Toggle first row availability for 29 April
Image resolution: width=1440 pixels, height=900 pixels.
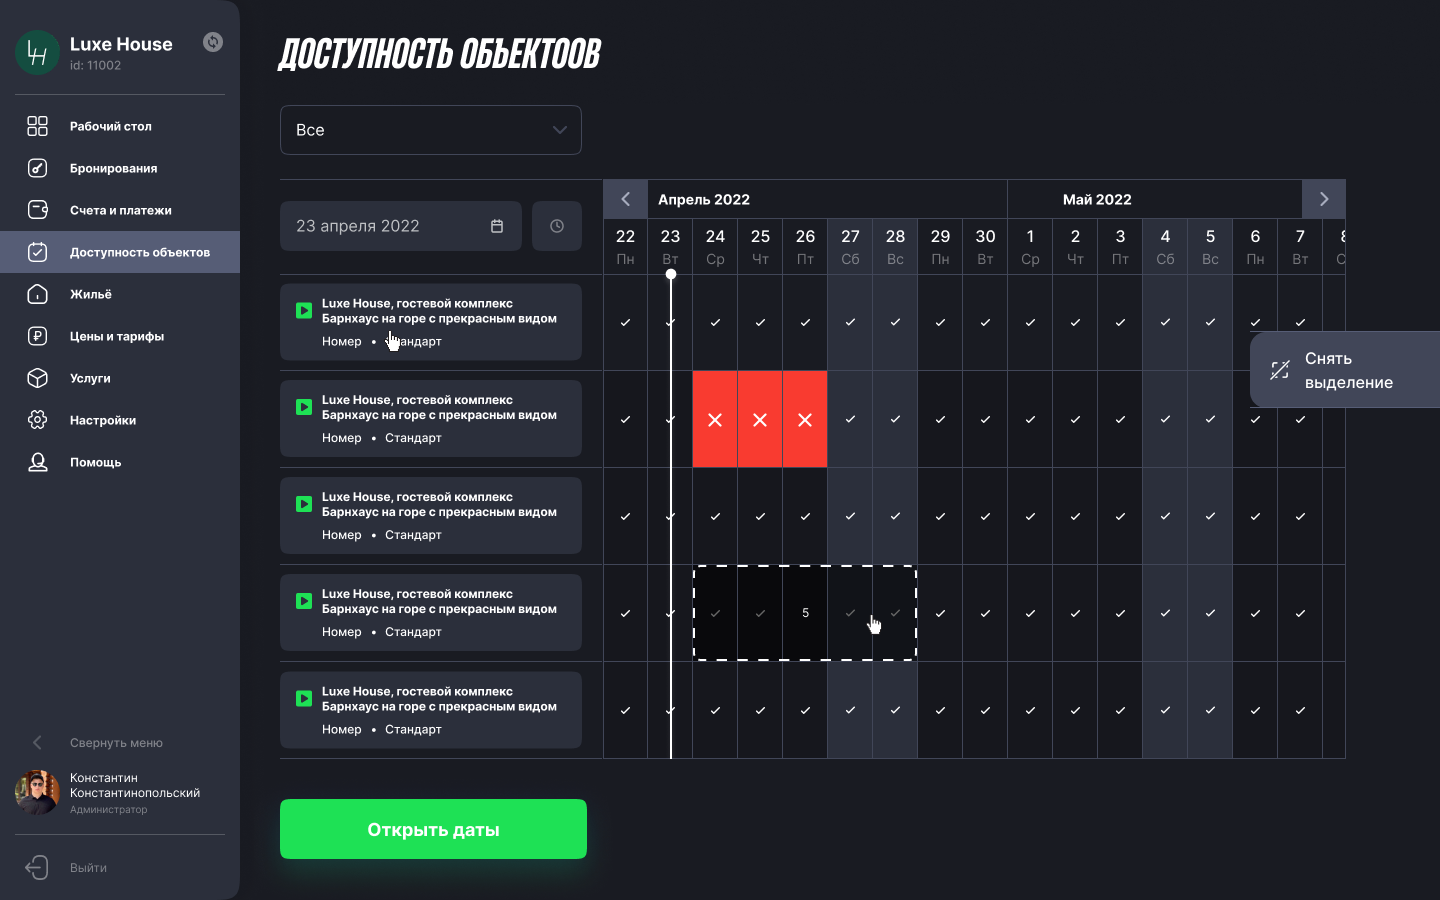940,323
